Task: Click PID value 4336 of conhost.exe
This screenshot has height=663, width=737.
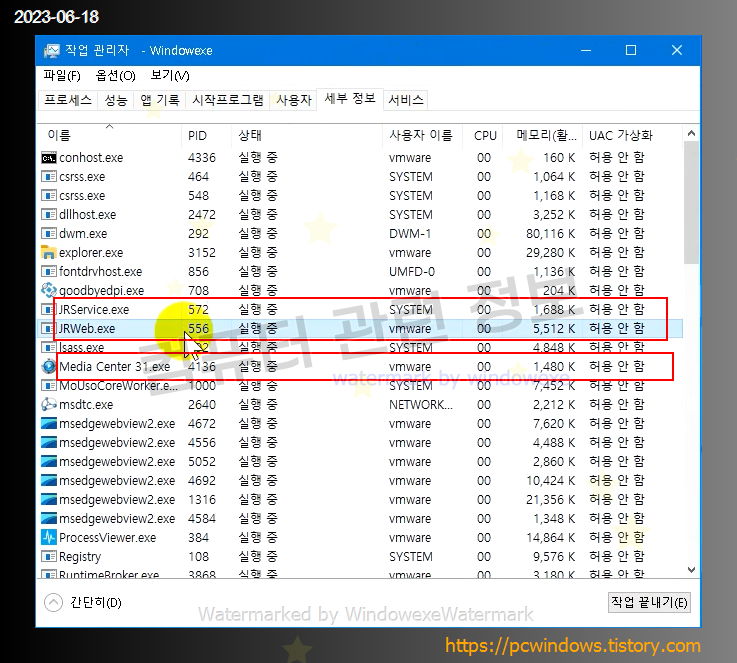Action: pyautogui.click(x=202, y=158)
